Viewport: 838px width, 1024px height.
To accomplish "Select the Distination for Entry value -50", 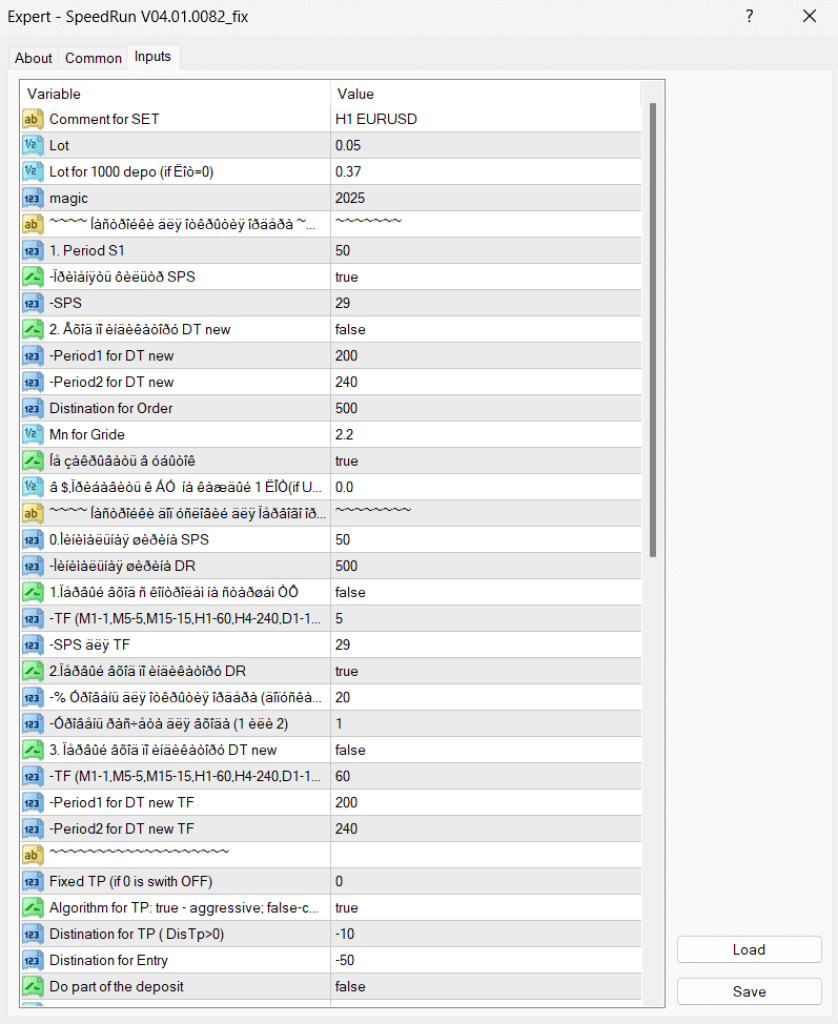I will tap(486, 960).
